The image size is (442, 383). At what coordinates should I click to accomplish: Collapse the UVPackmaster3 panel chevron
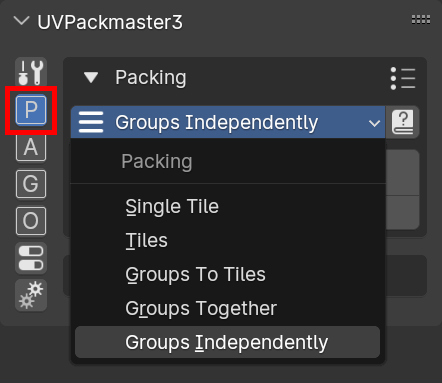coord(22,21)
